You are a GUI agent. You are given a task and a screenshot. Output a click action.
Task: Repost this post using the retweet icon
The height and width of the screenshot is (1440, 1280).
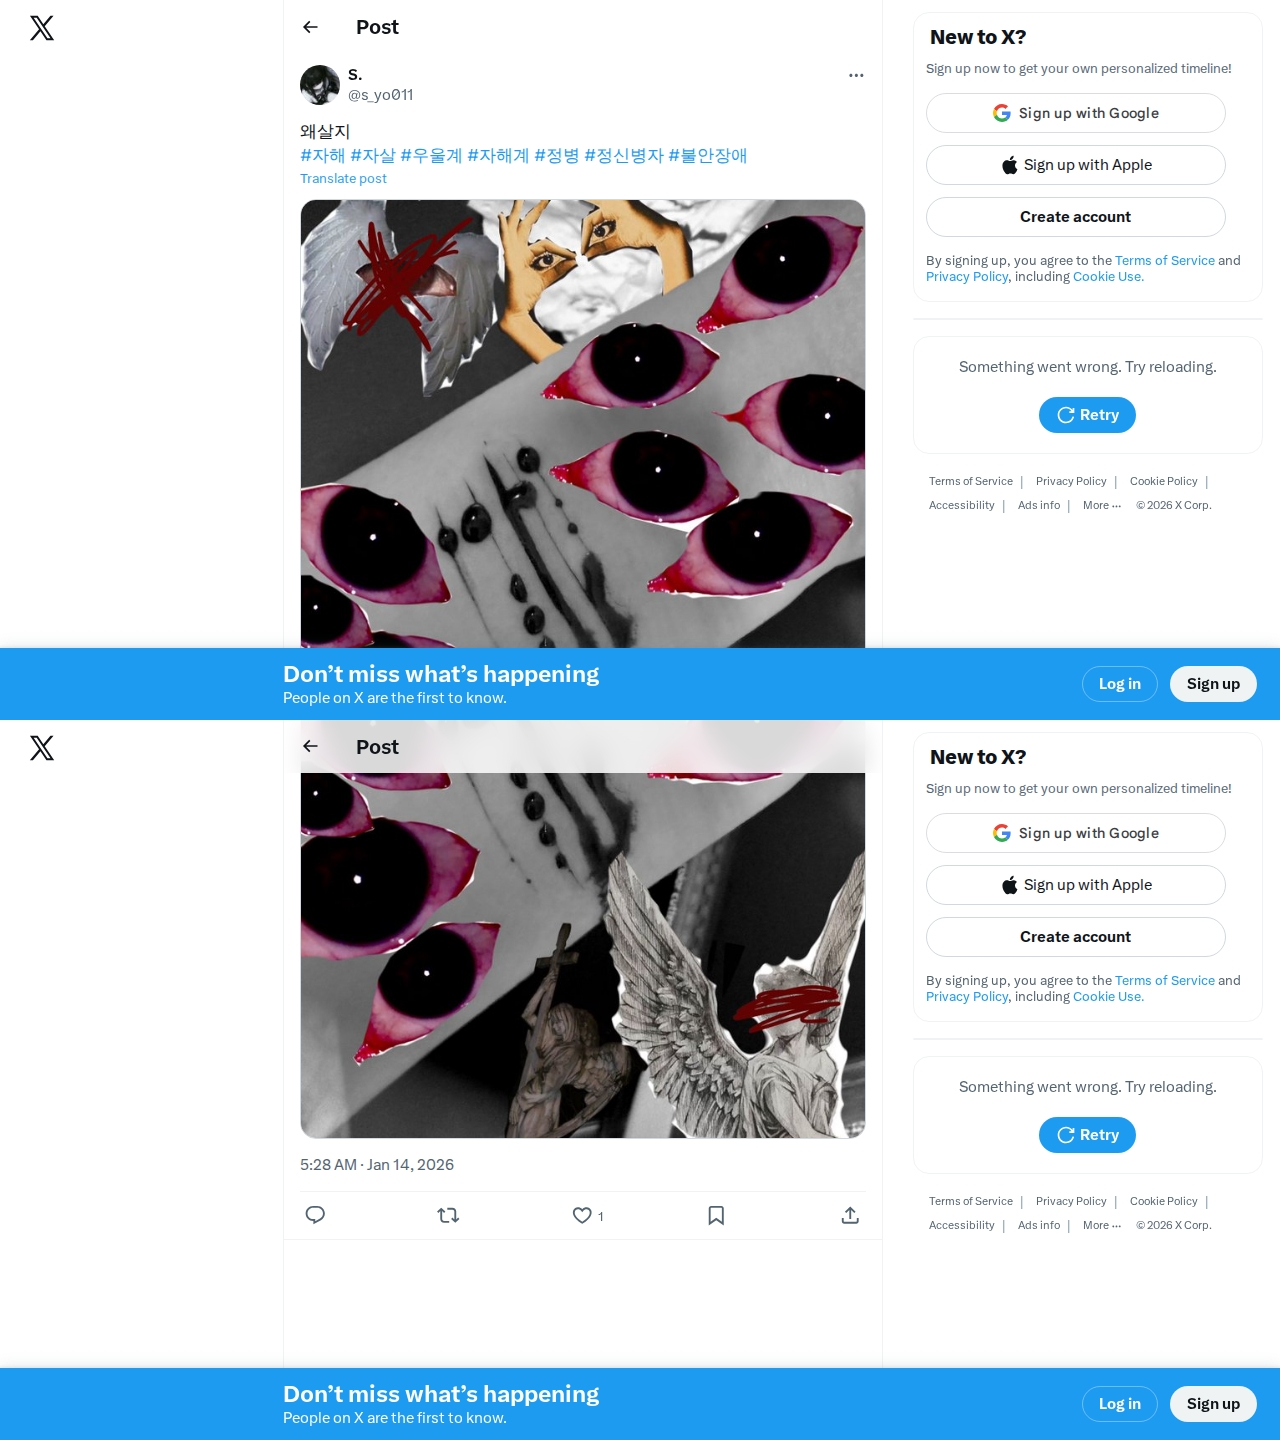pyautogui.click(x=448, y=1215)
